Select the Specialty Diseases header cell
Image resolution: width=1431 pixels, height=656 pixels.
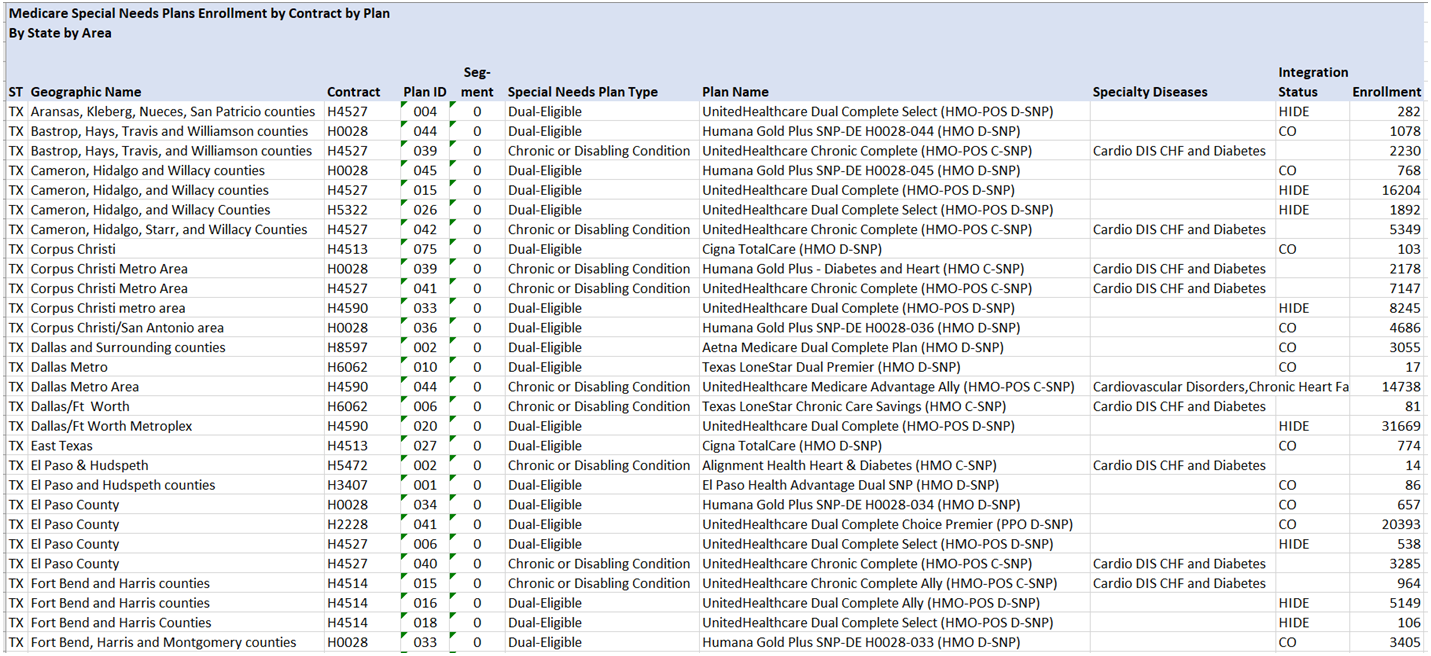click(x=1150, y=92)
